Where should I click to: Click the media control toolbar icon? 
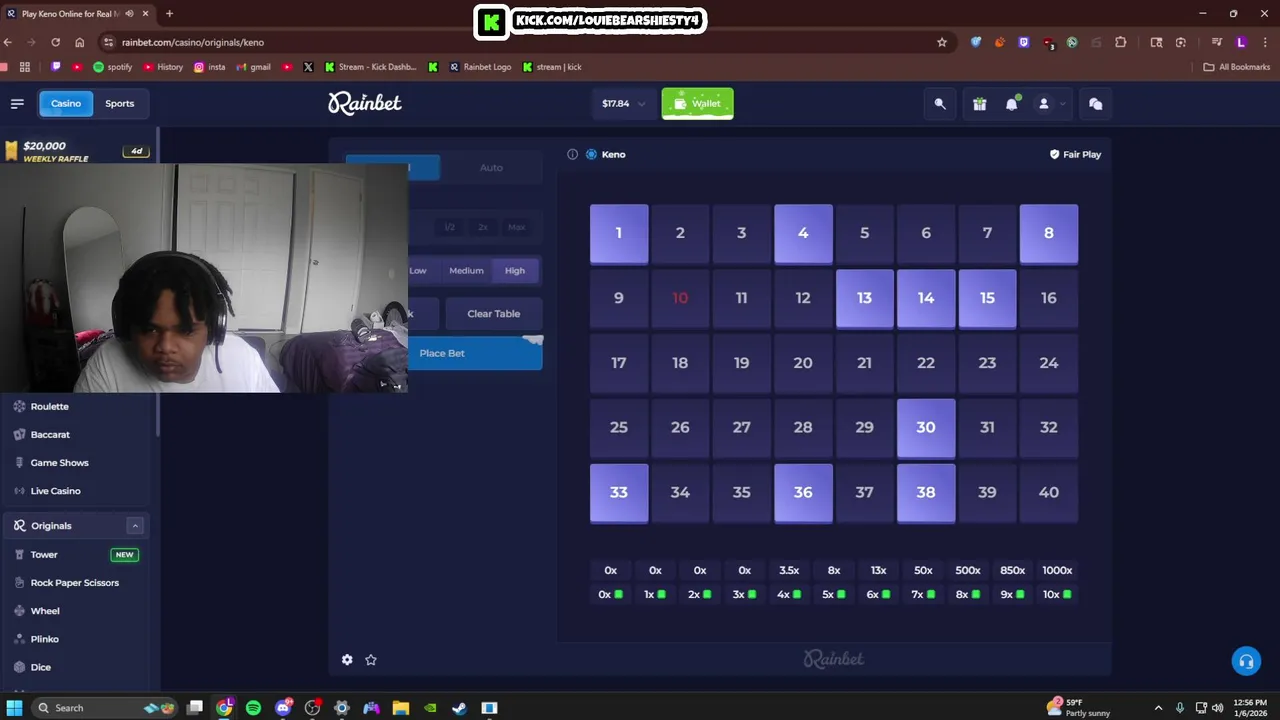[1217, 42]
